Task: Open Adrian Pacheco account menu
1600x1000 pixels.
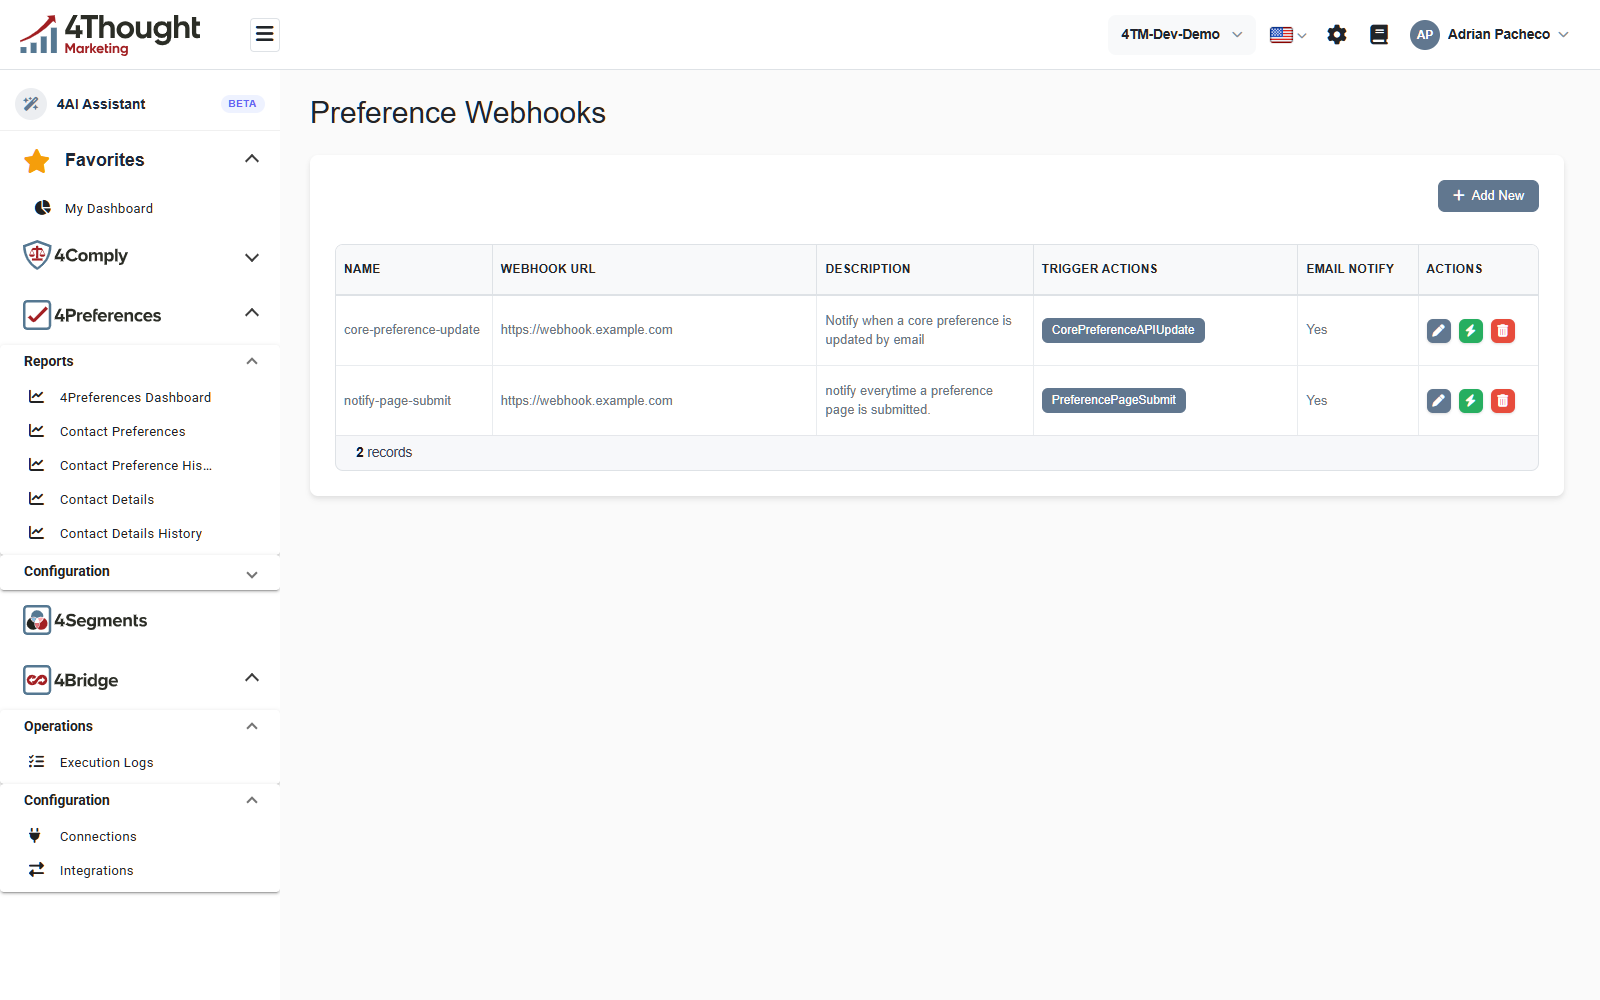Action: tap(1509, 35)
